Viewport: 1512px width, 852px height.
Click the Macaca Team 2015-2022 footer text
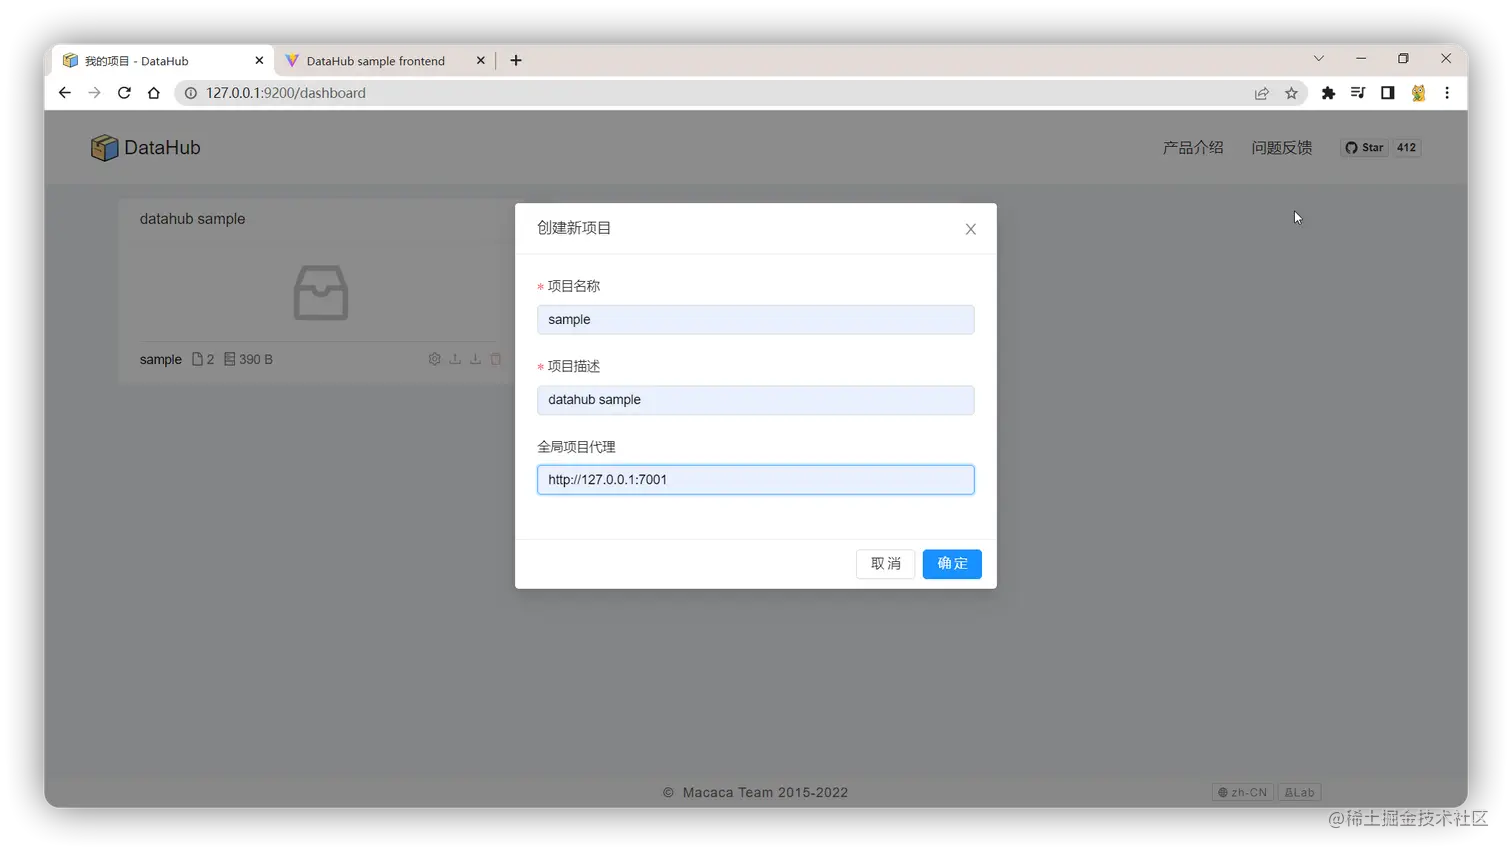pos(765,793)
